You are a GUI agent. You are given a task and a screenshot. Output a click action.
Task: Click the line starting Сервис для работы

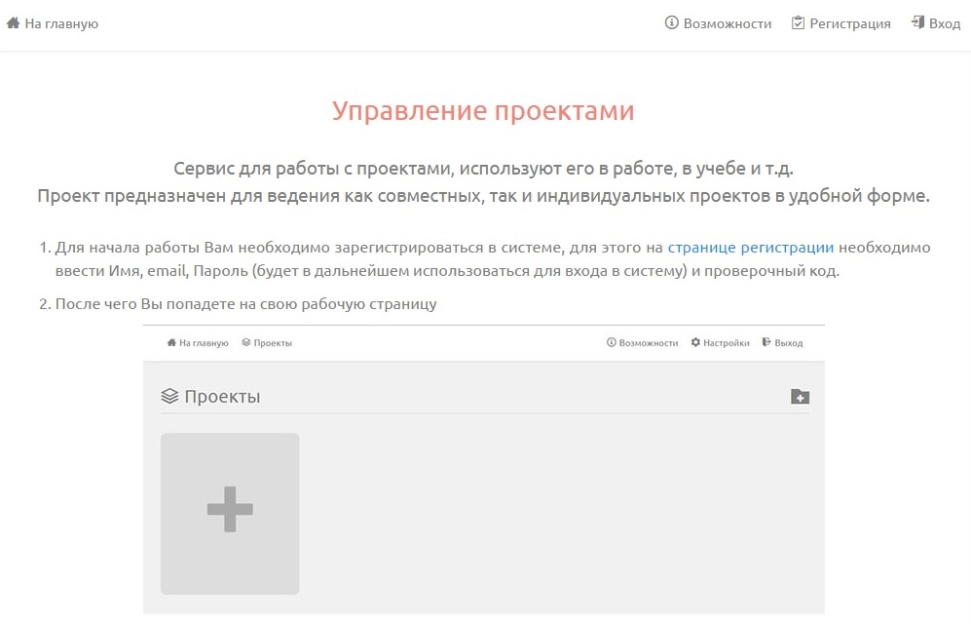coord(483,168)
